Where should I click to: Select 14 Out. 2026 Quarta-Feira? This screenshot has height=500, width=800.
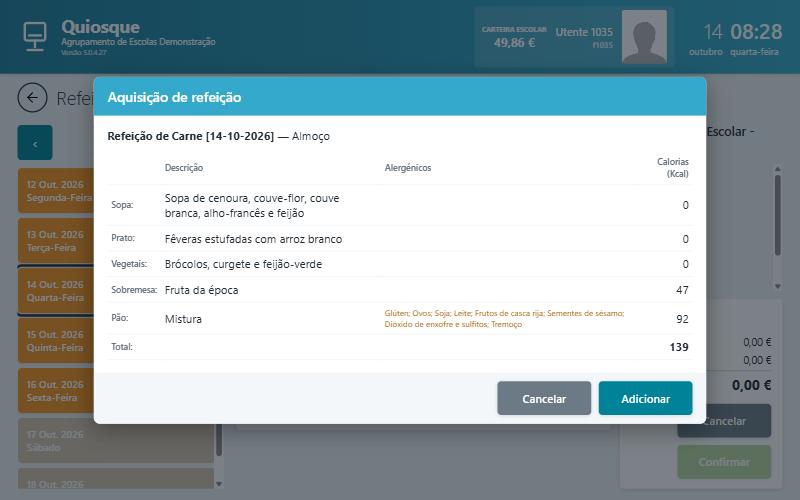tap(56, 291)
